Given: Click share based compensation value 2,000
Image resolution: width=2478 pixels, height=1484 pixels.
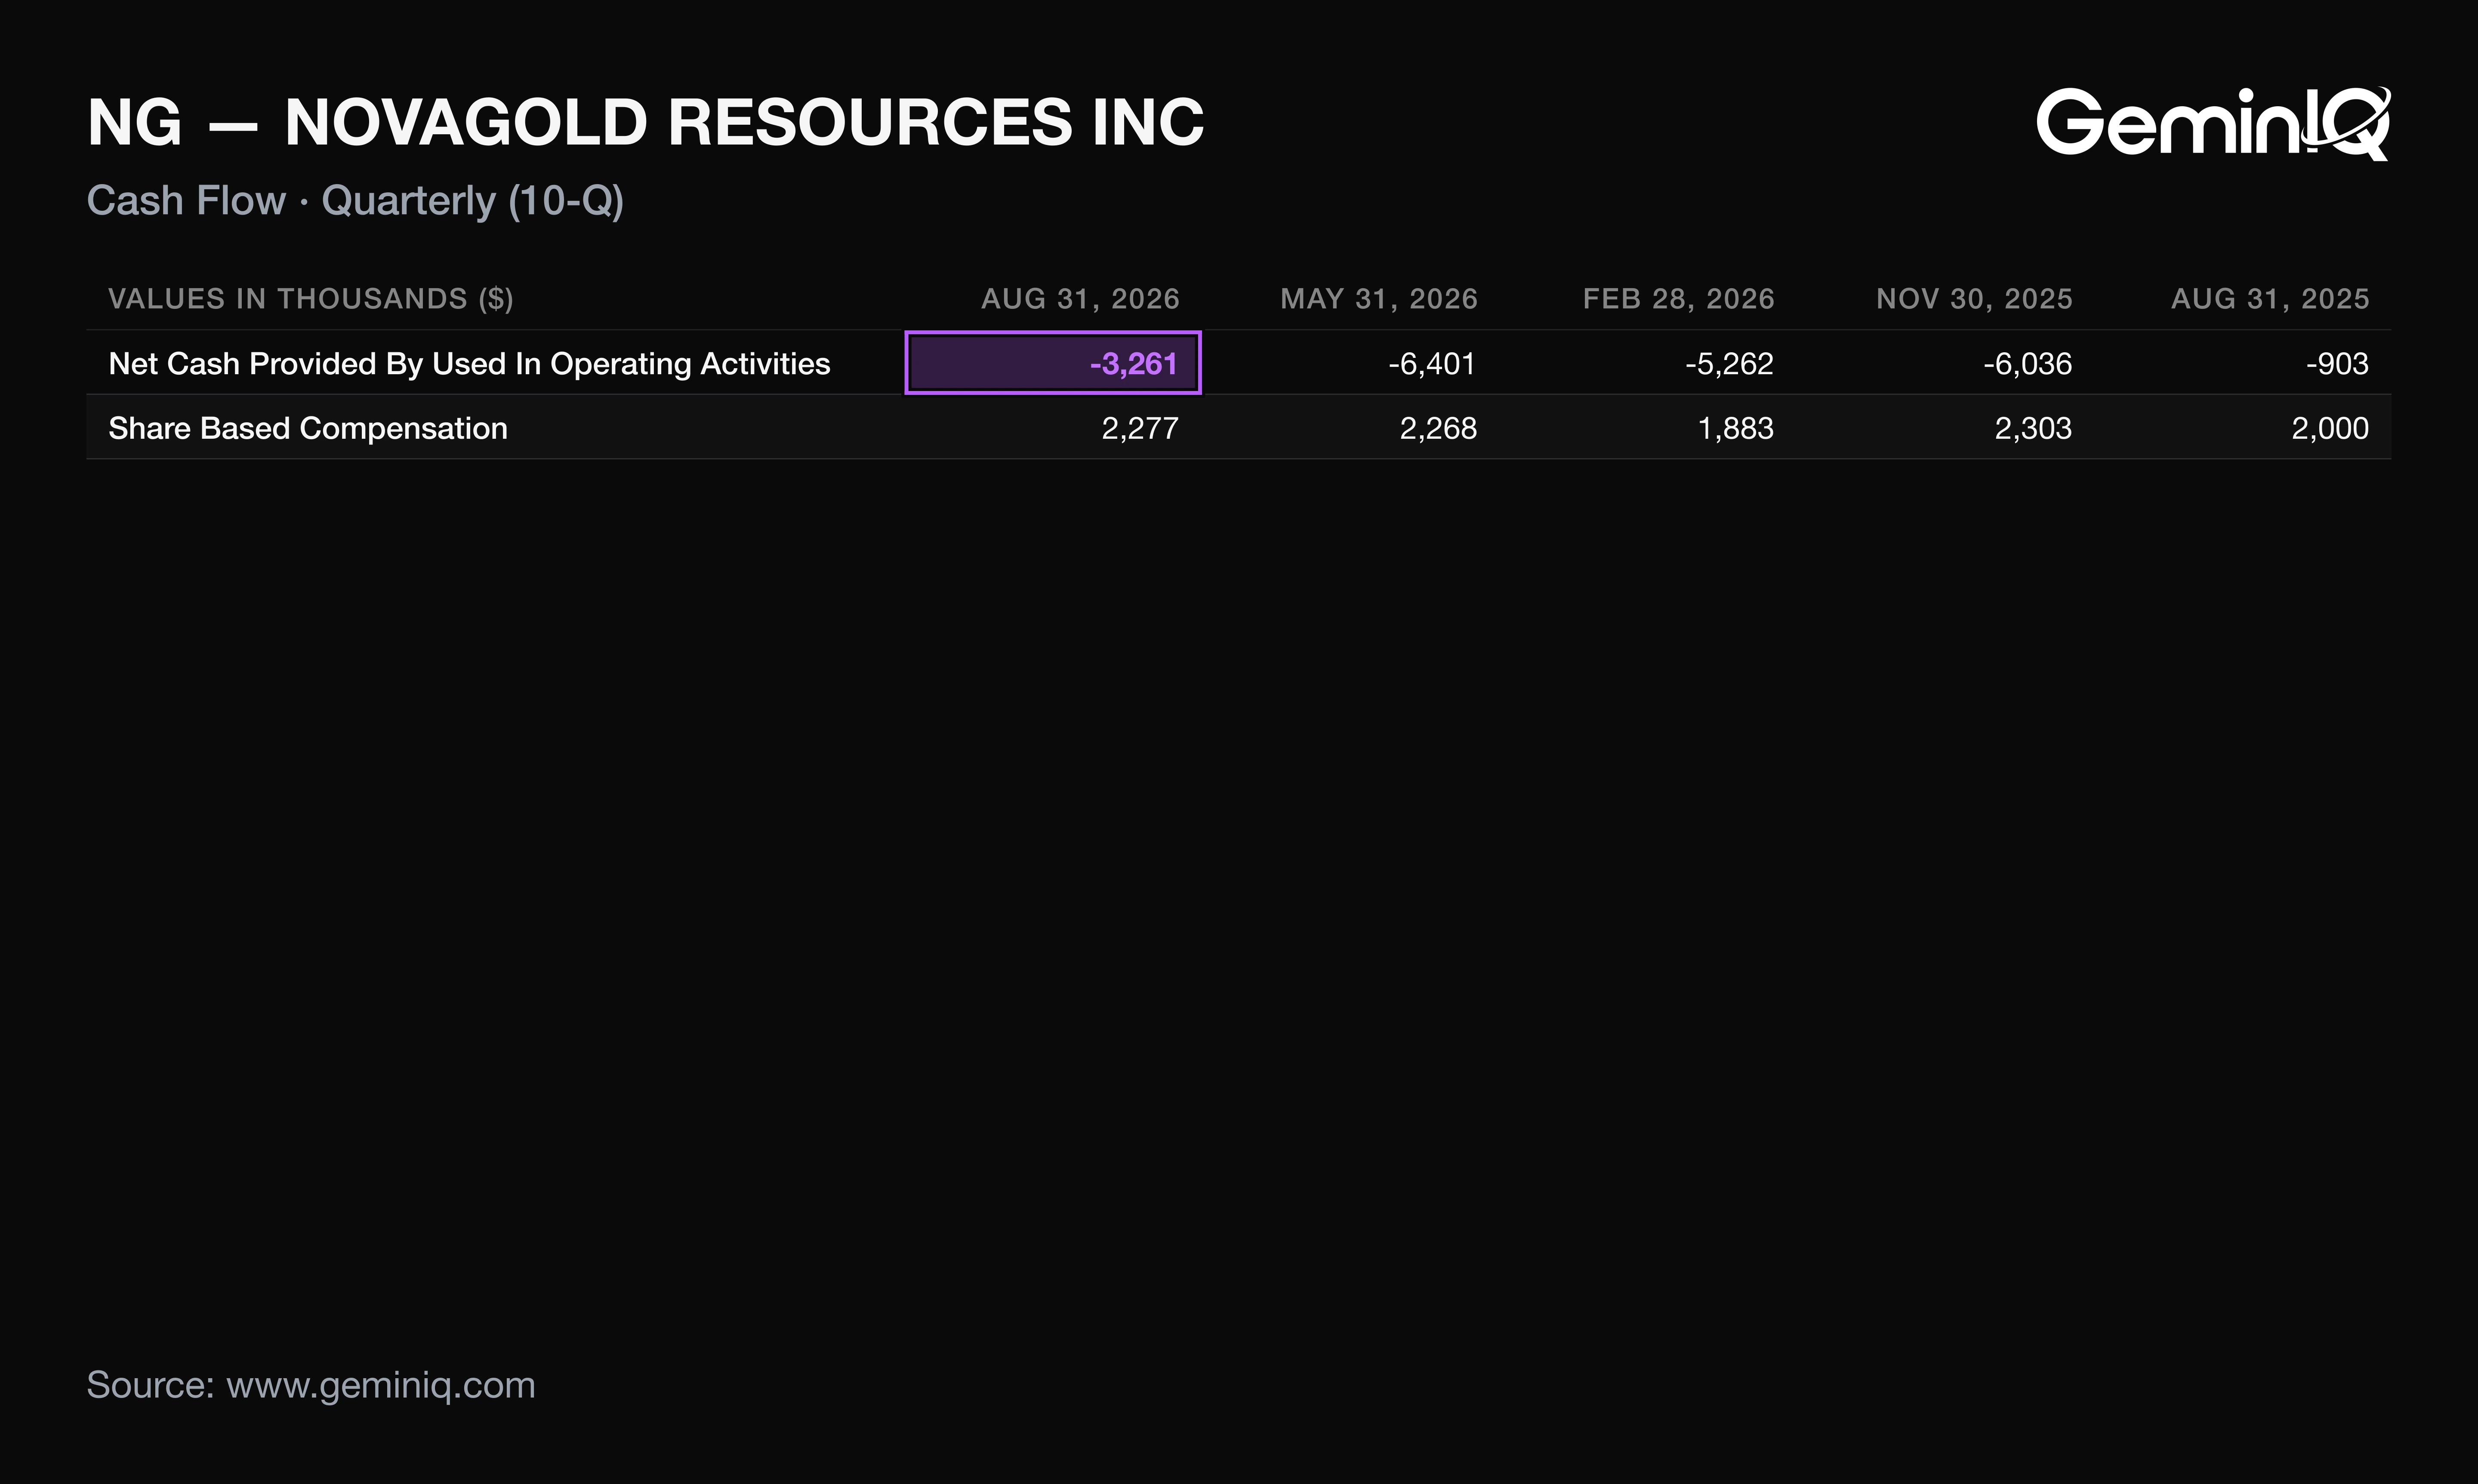Looking at the screenshot, I should click(x=2330, y=429).
